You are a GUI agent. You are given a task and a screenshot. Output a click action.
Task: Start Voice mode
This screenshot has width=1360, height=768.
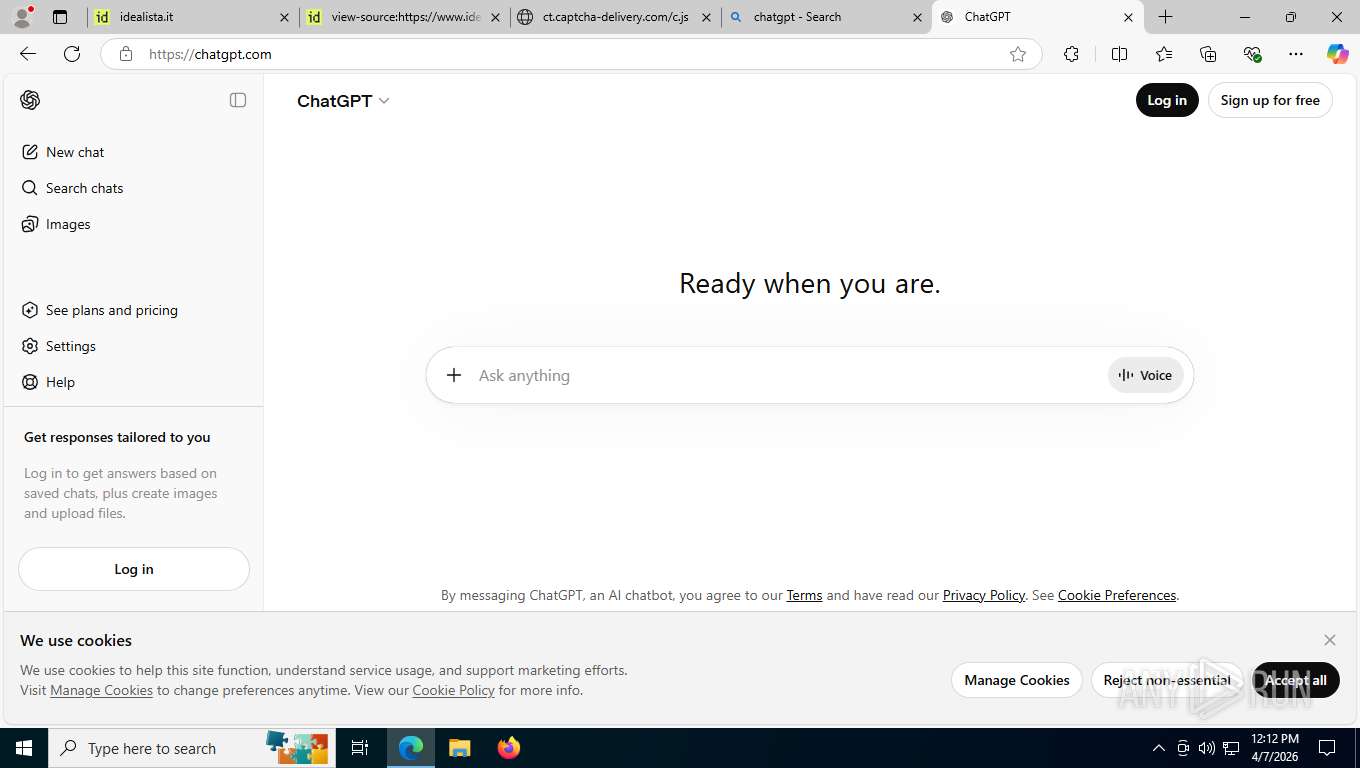[1146, 375]
